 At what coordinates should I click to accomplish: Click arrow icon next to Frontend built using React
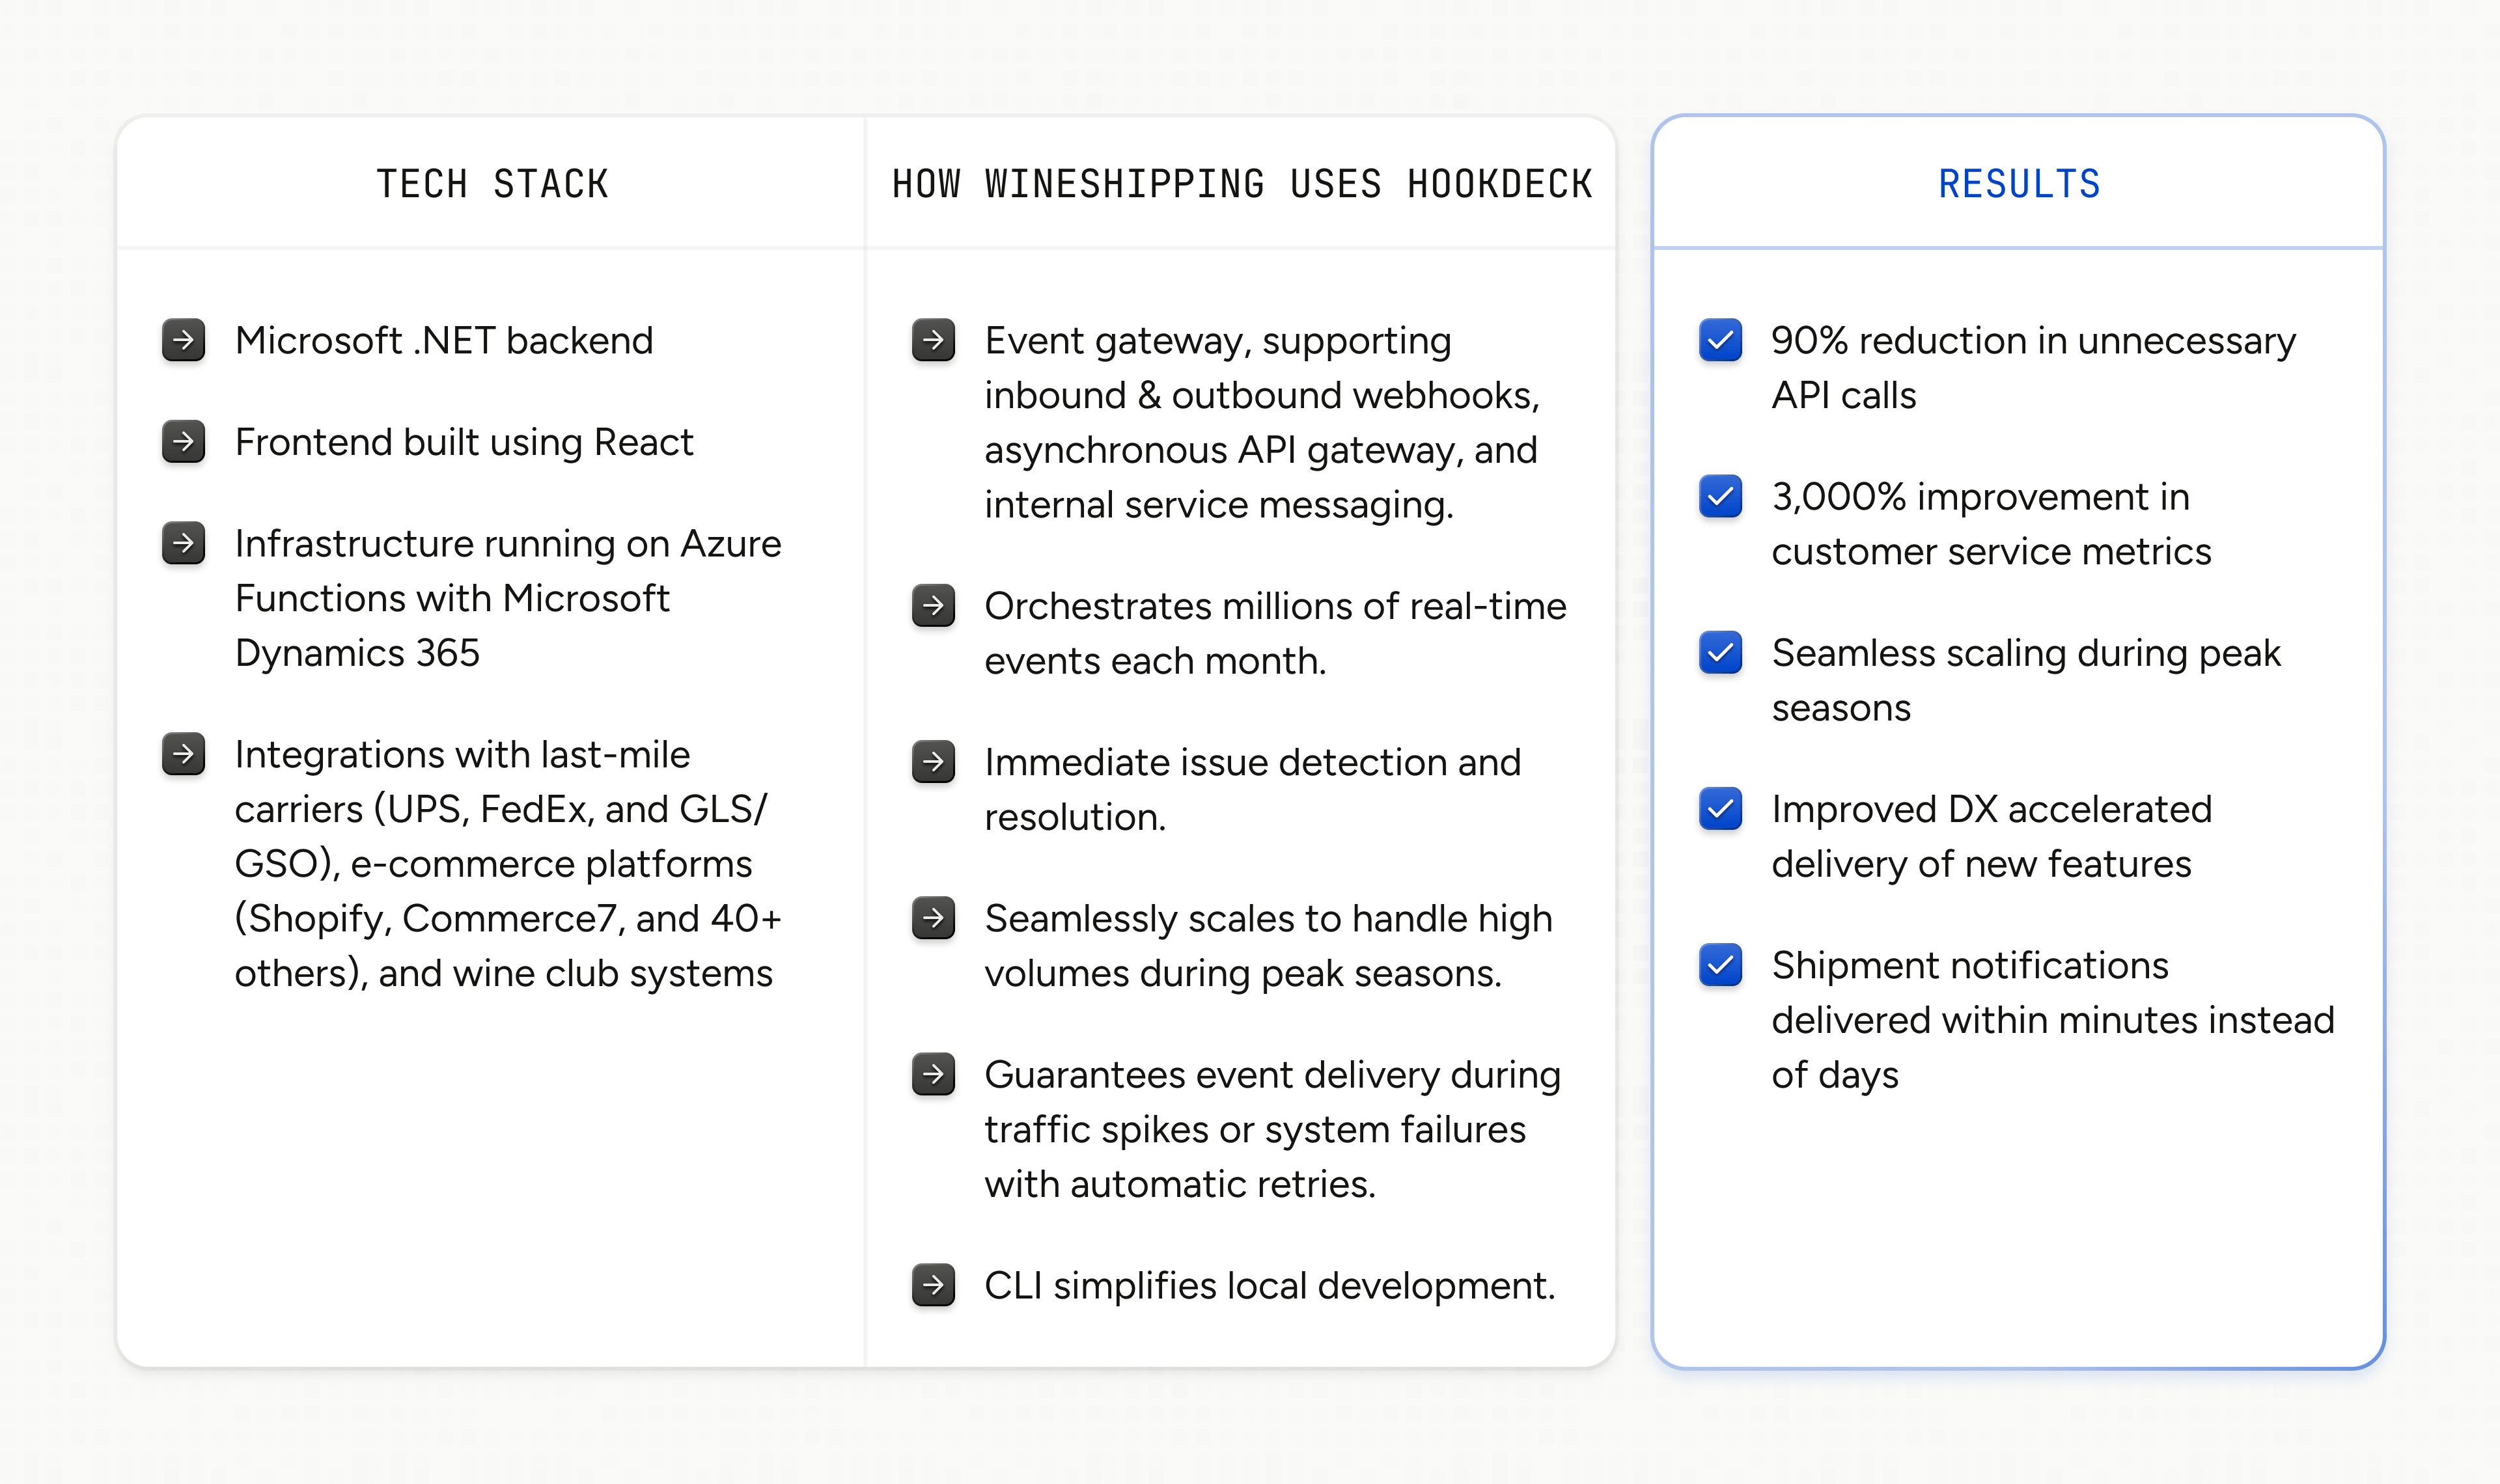(x=184, y=442)
